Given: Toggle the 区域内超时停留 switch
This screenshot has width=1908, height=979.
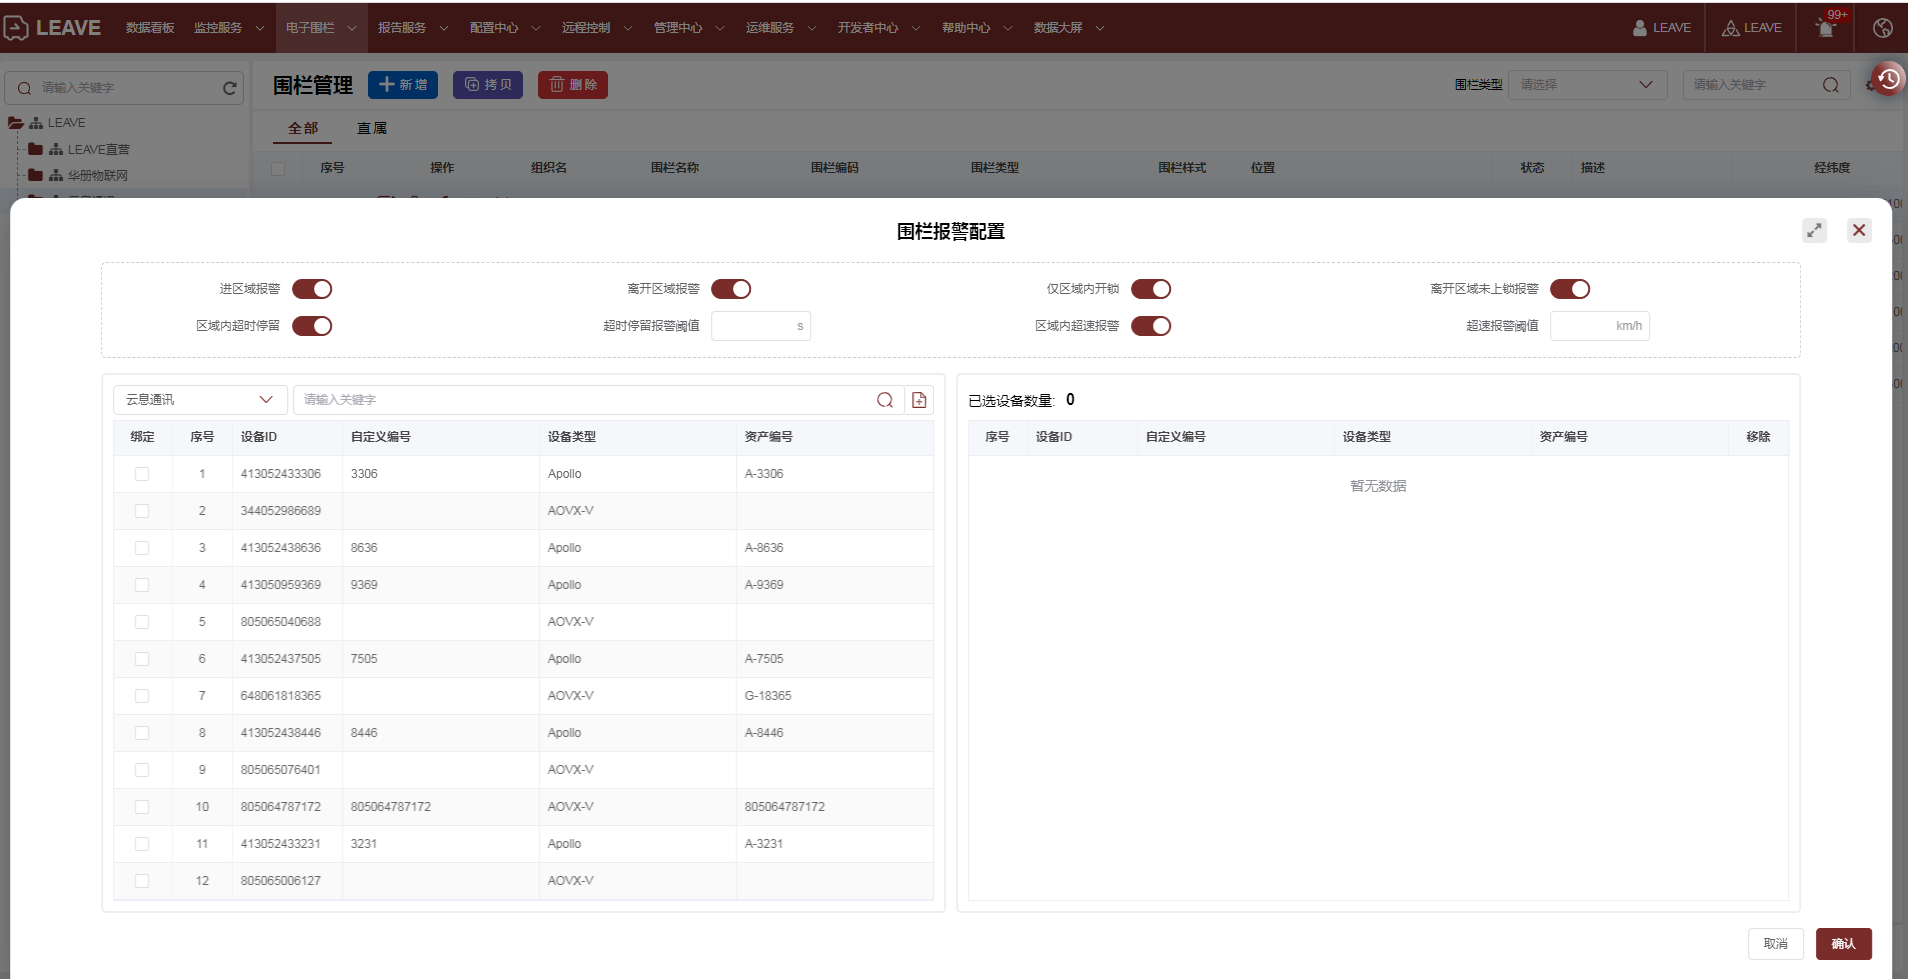Looking at the screenshot, I should (x=312, y=326).
